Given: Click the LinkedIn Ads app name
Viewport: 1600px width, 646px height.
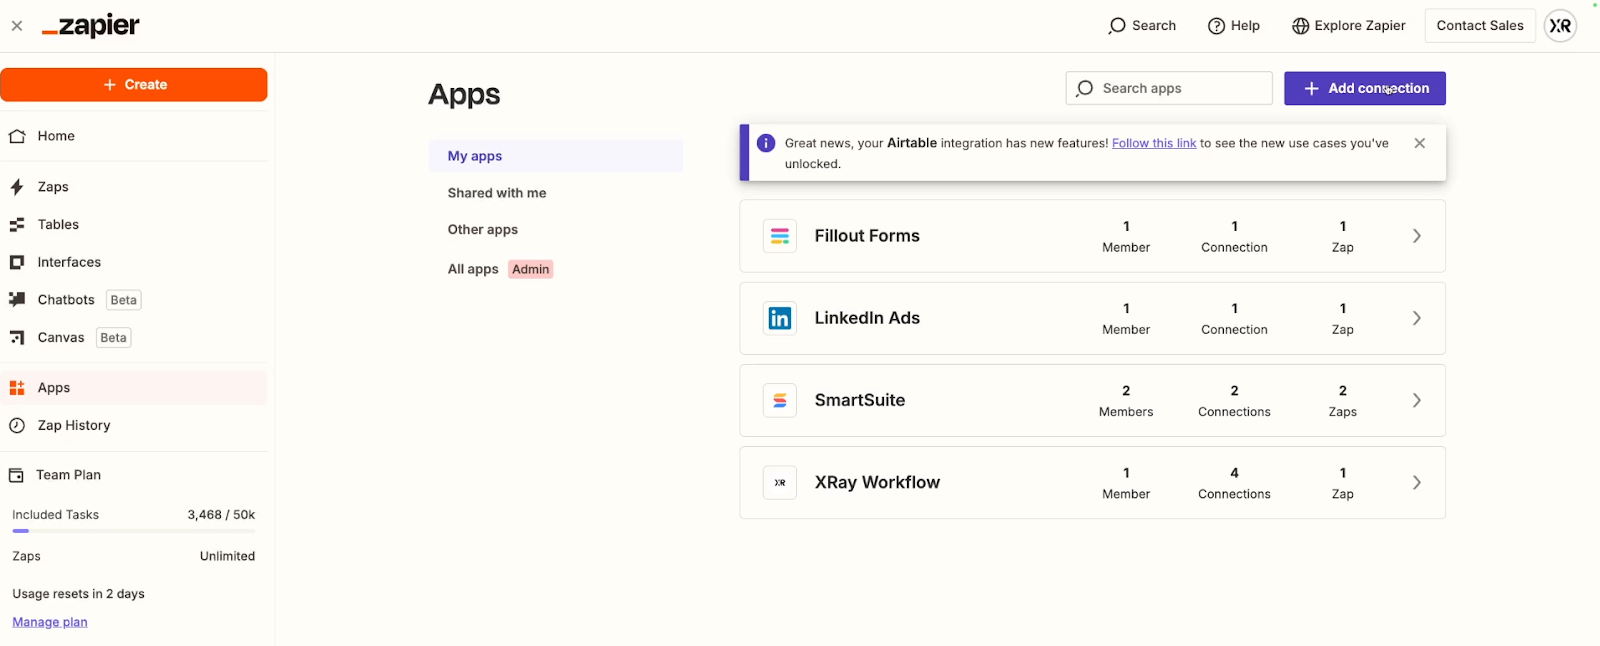Looking at the screenshot, I should 867,318.
